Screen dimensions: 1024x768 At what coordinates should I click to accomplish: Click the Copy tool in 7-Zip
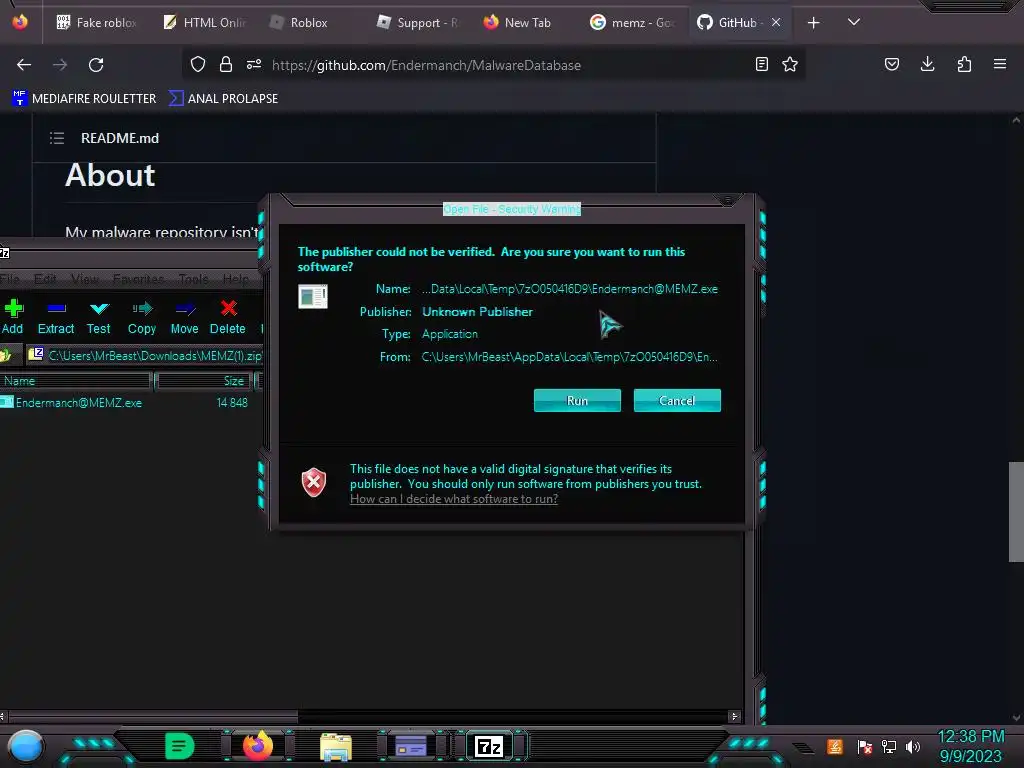click(142, 317)
